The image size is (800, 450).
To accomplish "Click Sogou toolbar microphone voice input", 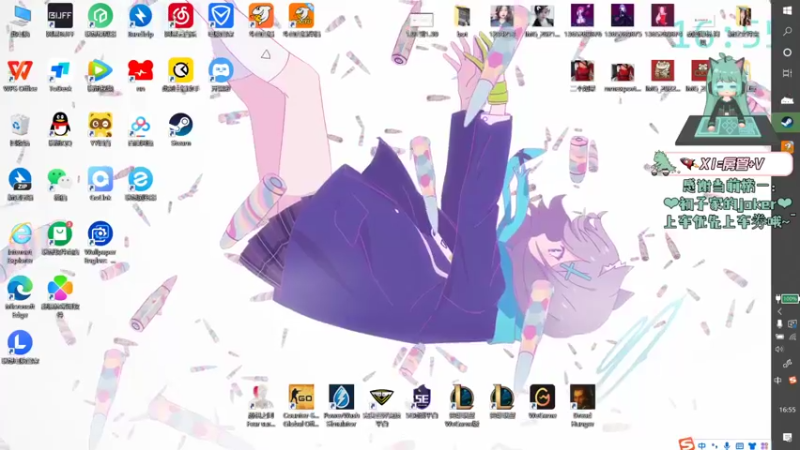I will click(727, 445).
